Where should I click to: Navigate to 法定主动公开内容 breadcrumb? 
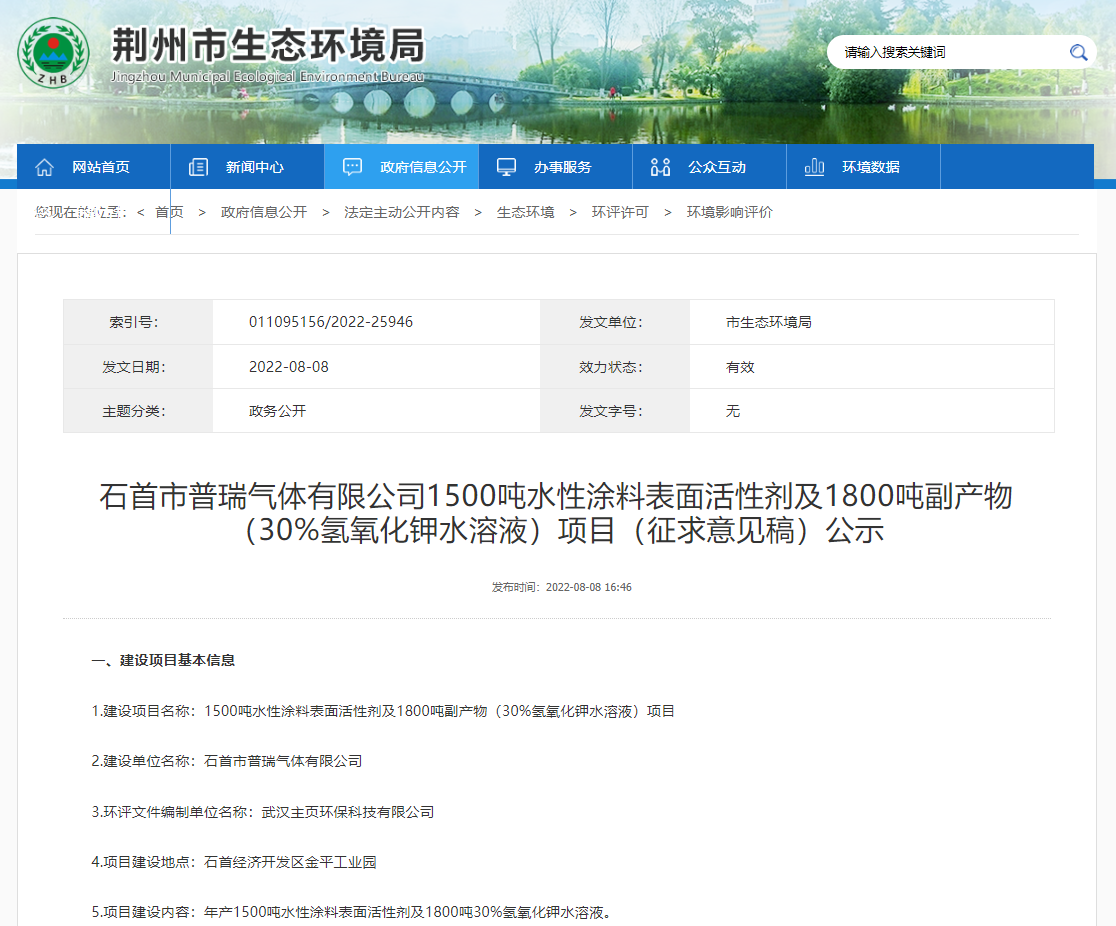(402, 212)
